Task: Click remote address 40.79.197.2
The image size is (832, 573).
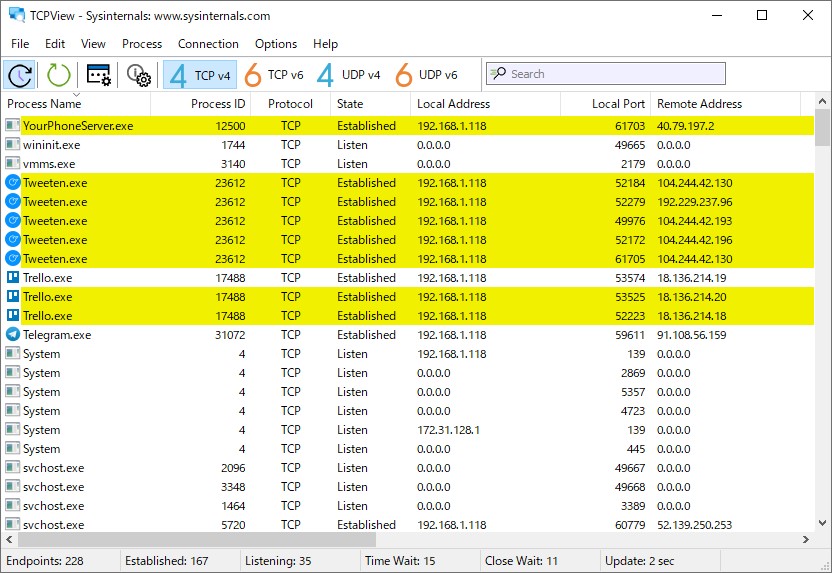Action: point(686,126)
